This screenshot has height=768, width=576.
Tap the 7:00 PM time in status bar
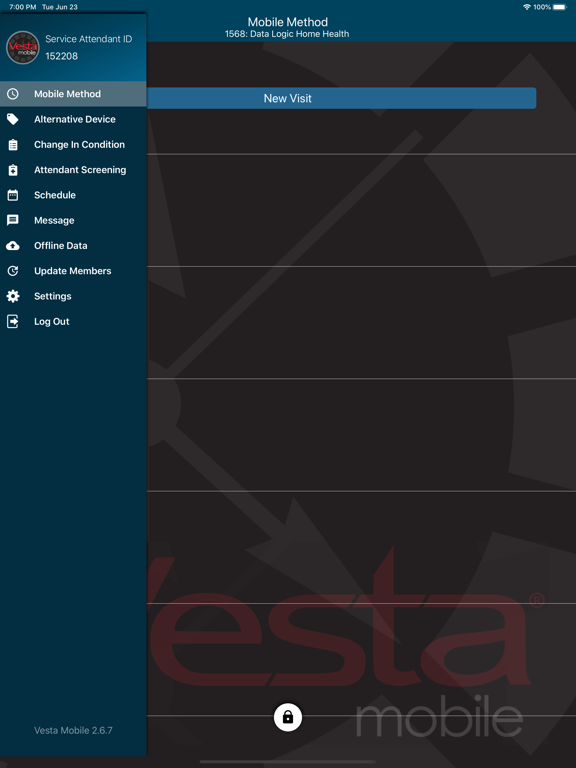pos(23,7)
